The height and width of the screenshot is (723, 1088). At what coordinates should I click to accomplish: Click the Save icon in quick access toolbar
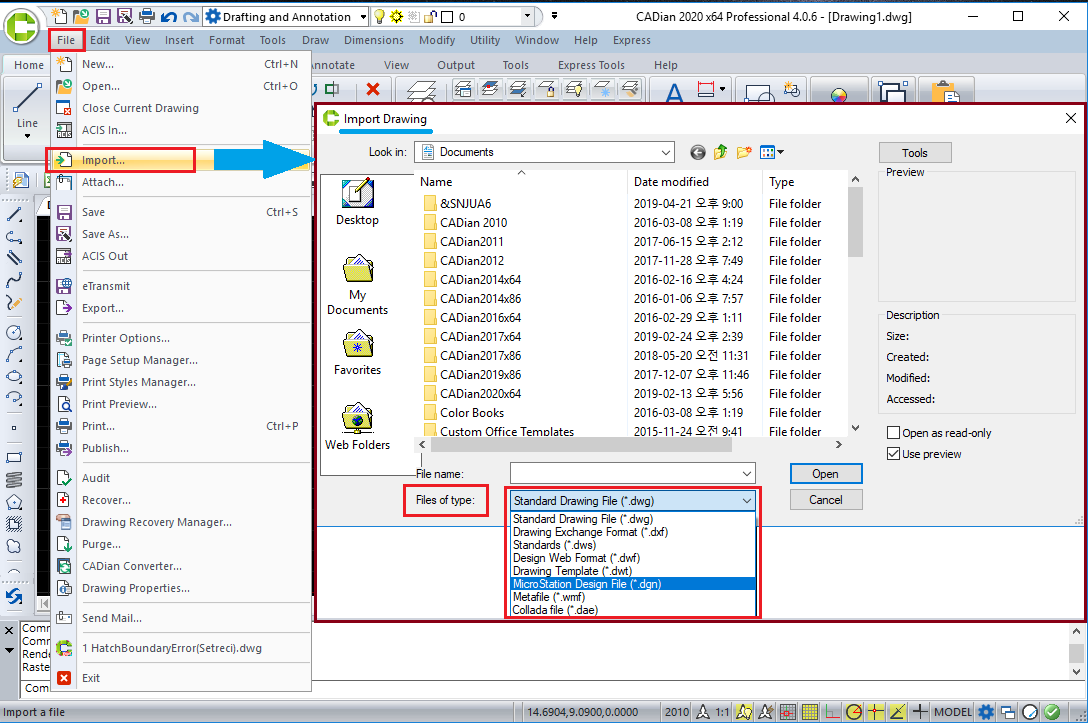103,16
